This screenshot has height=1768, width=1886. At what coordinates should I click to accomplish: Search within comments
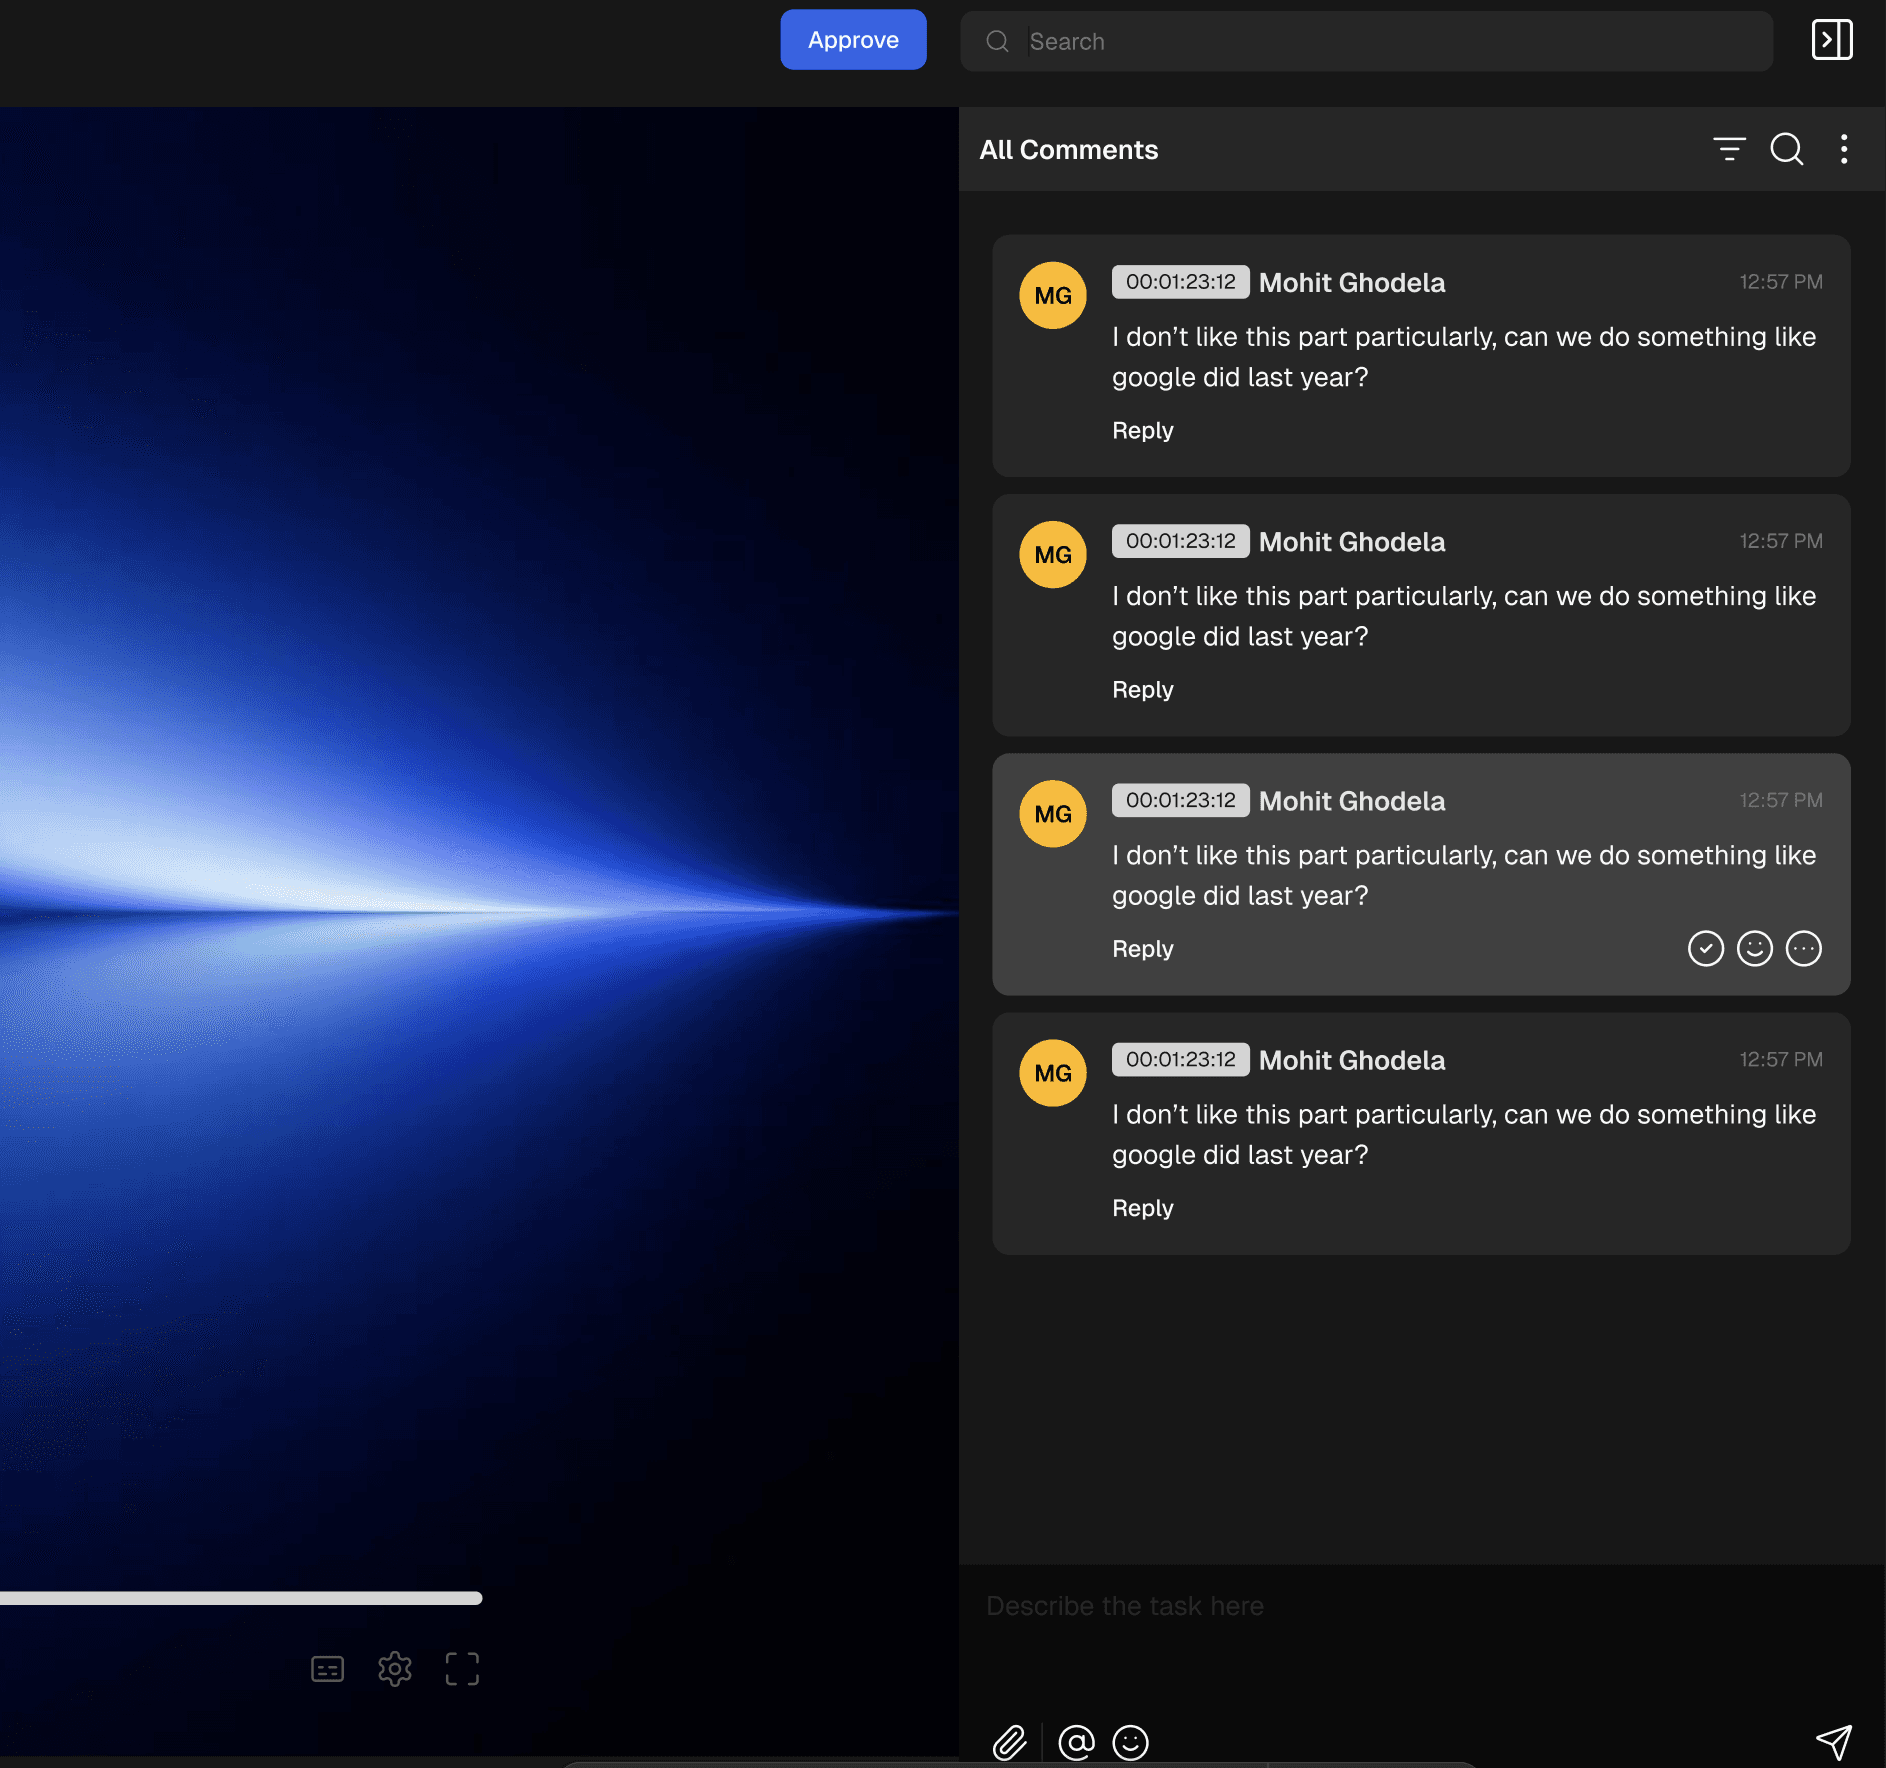[x=1787, y=149]
